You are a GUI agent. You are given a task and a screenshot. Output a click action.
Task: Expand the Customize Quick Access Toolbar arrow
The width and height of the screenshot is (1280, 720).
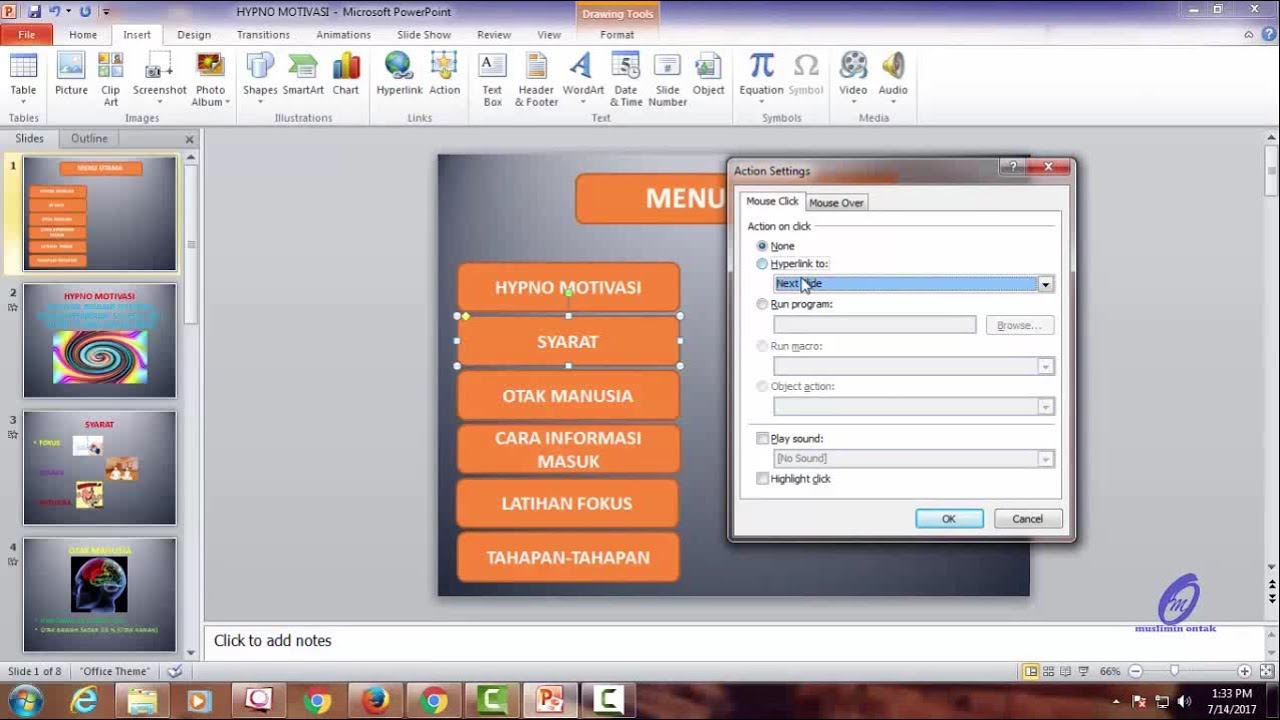coord(106,12)
